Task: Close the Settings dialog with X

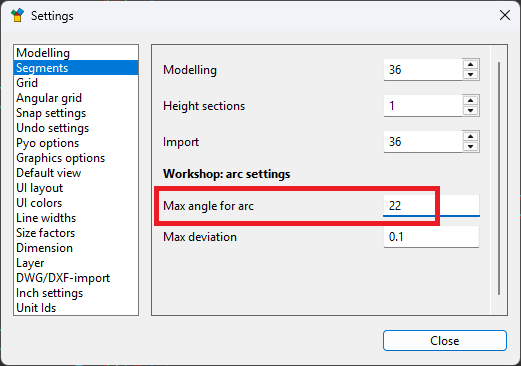Action: click(505, 15)
